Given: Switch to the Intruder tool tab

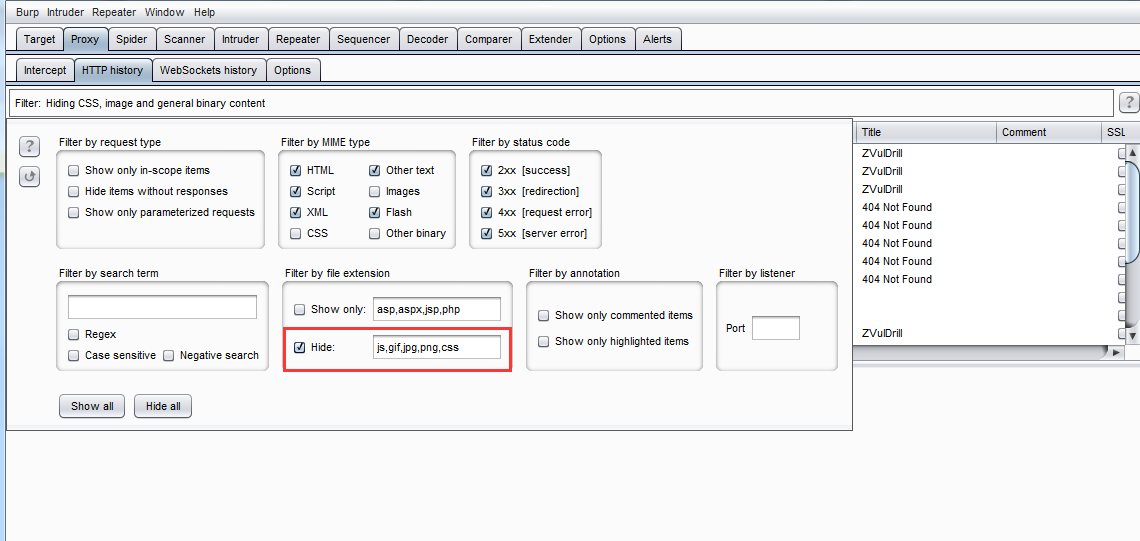Looking at the screenshot, I should pos(241,39).
